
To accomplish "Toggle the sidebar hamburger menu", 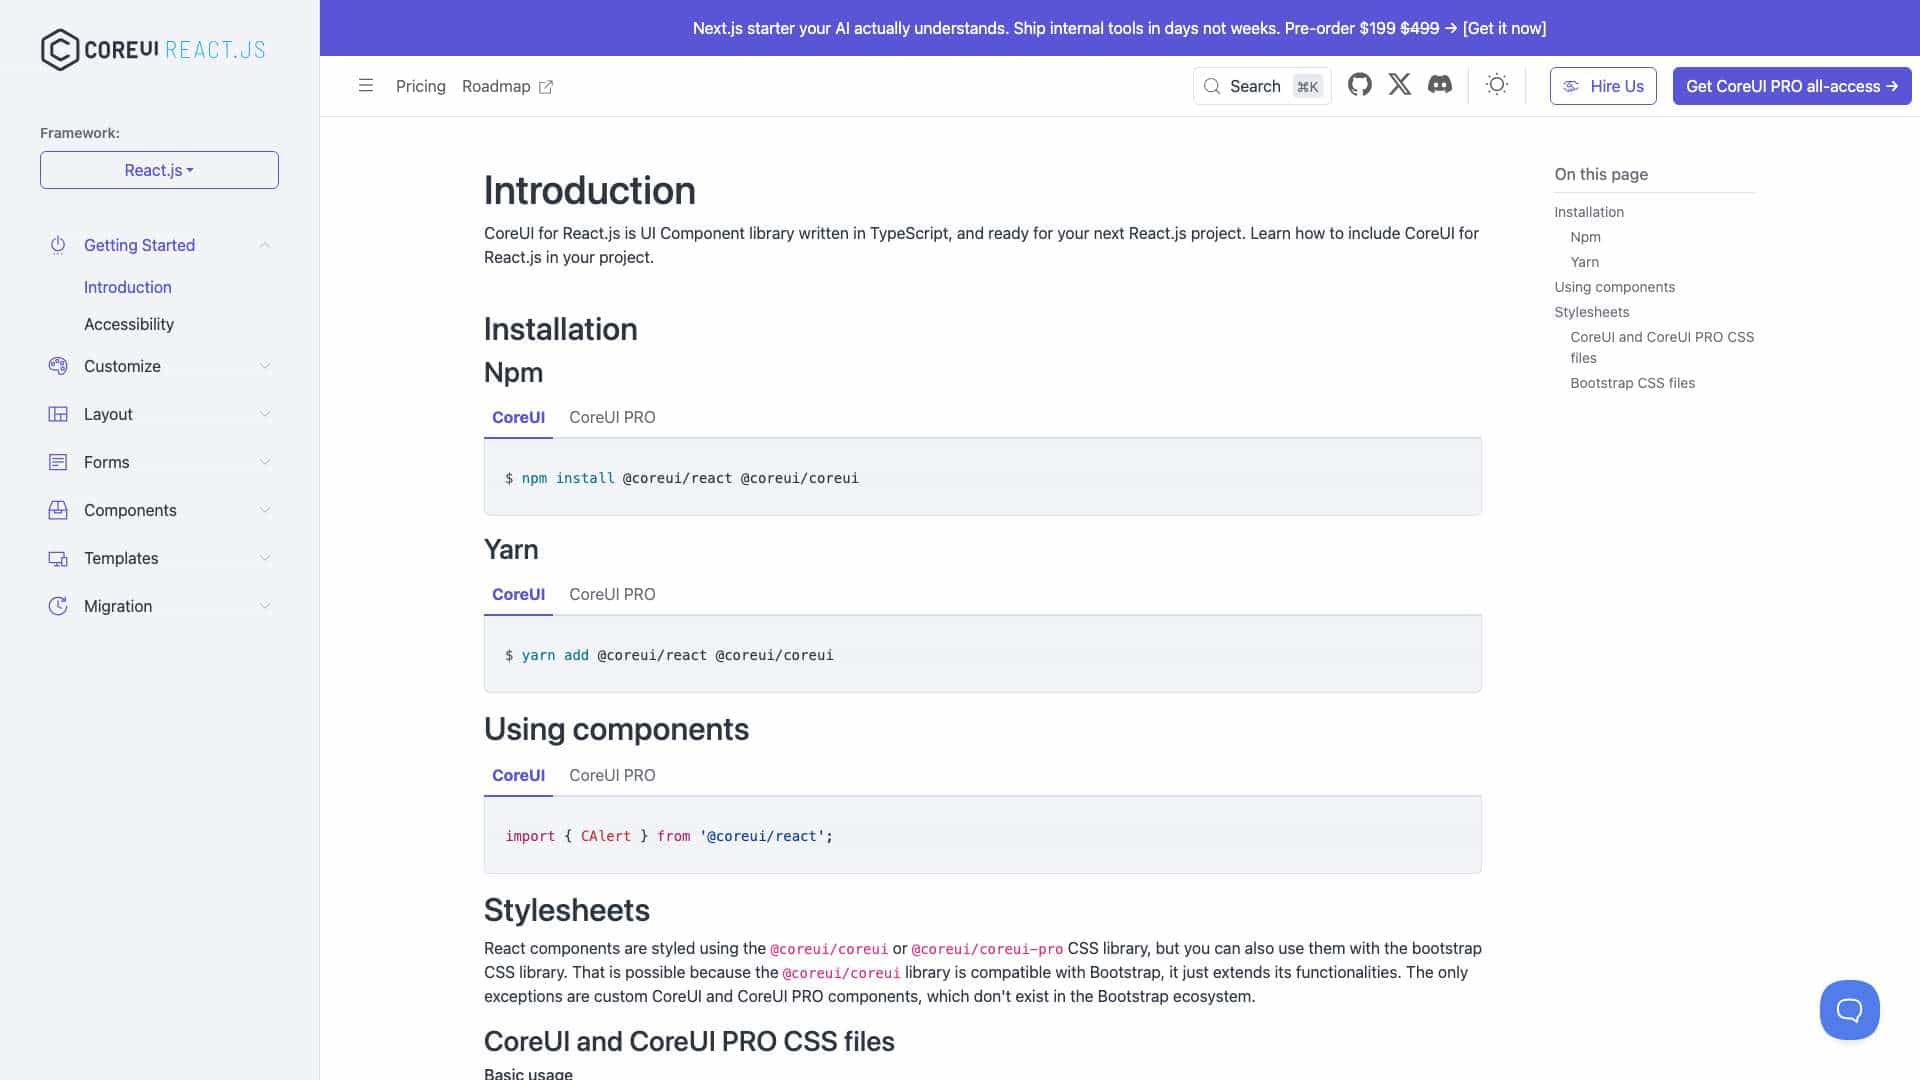I will pyautogui.click(x=366, y=86).
